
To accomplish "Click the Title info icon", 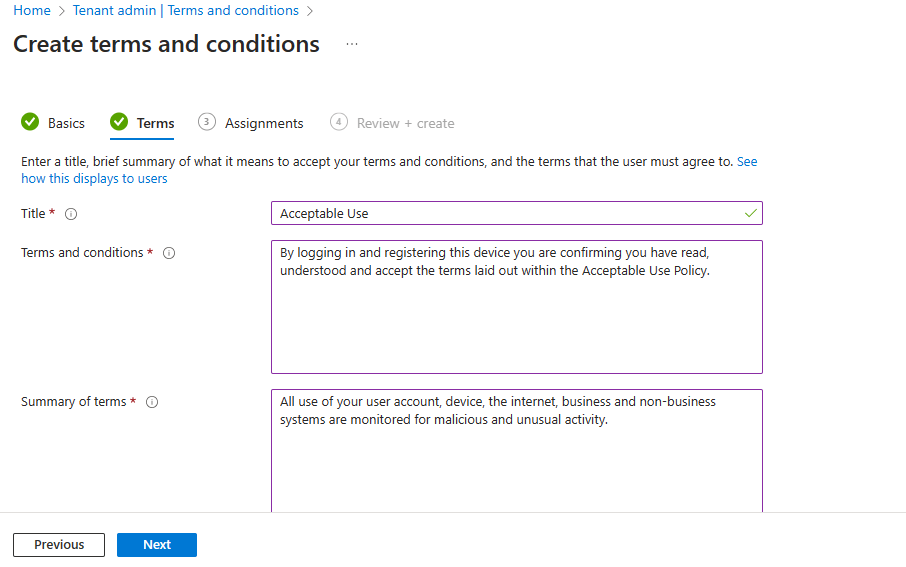I will pos(71,214).
